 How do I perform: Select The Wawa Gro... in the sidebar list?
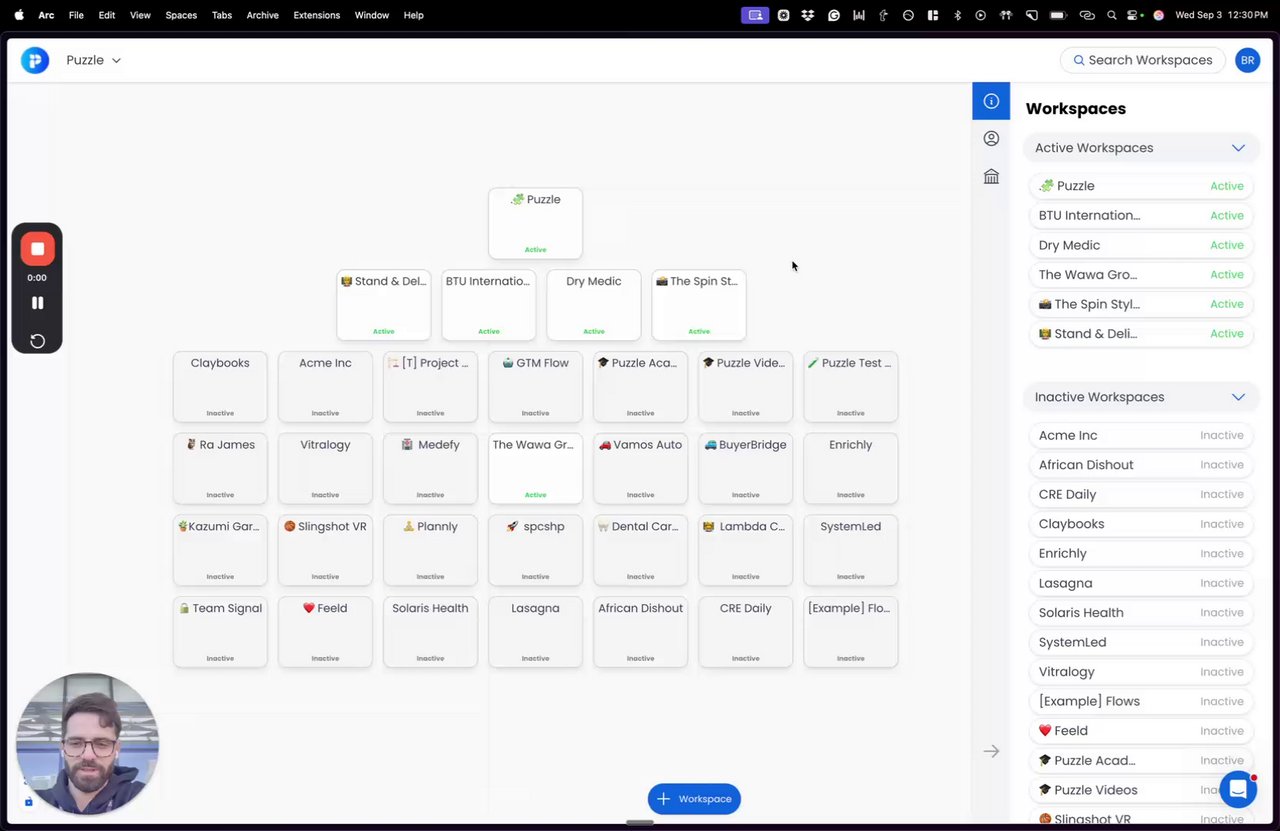click(x=1141, y=275)
